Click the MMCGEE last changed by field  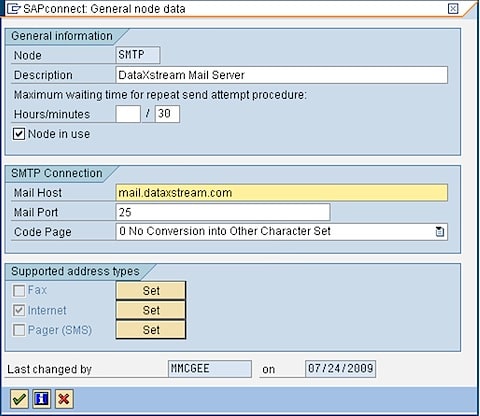click(x=210, y=369)
